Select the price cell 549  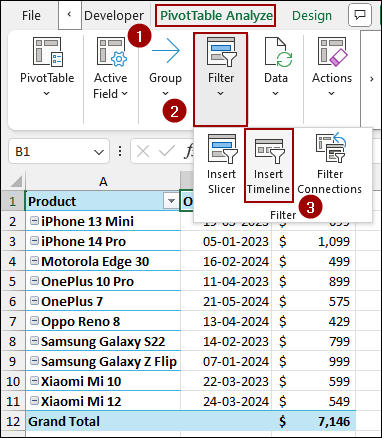[314, 401]
